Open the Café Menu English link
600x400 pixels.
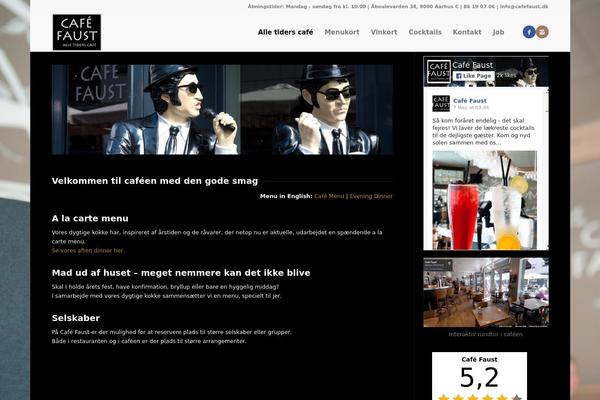[329, 196]
